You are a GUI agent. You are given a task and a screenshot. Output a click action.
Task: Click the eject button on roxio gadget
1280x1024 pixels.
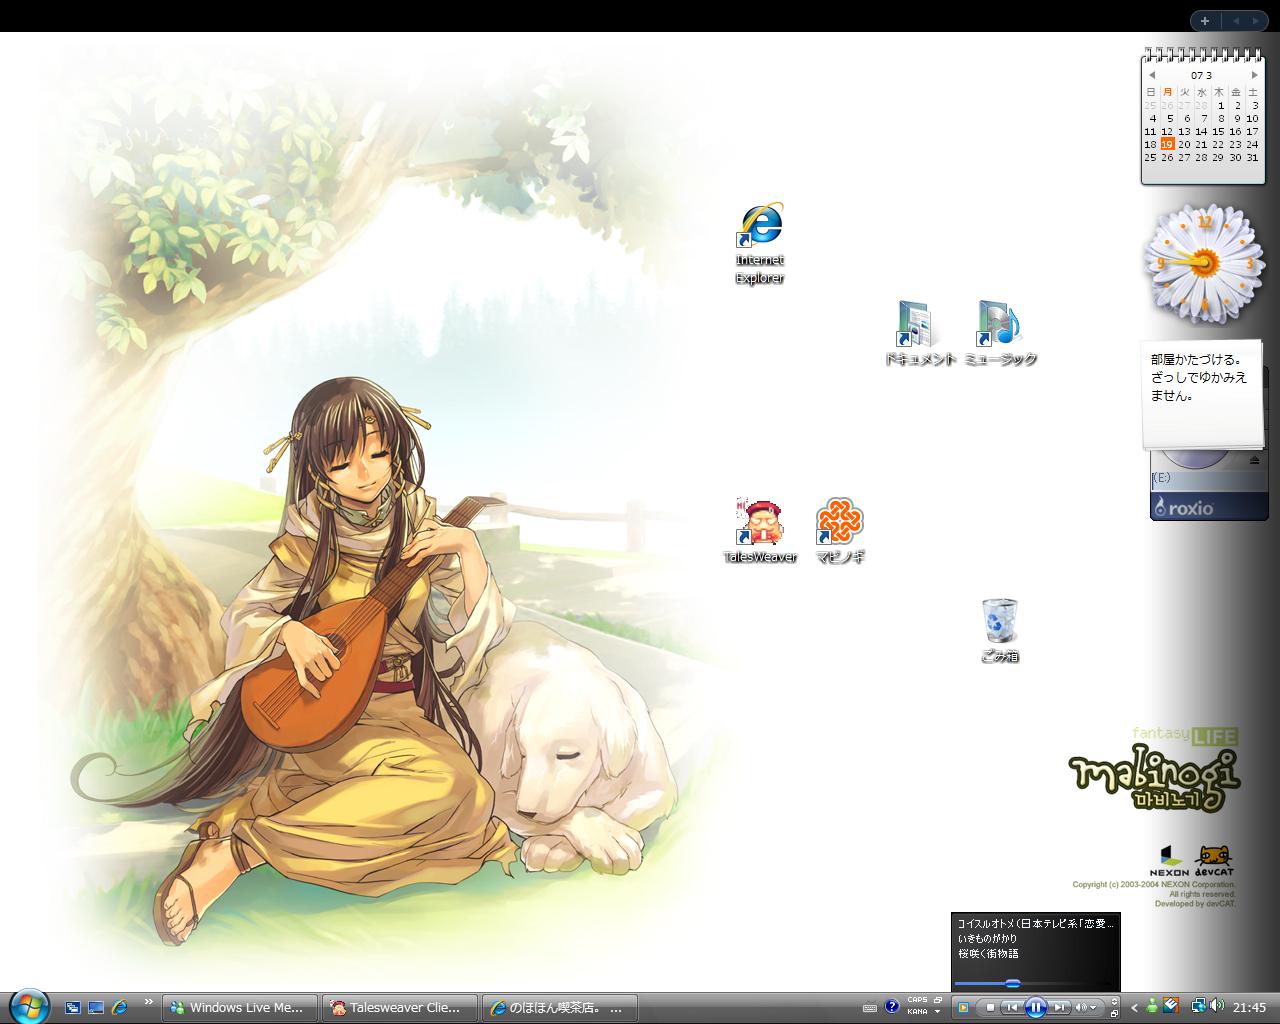point(1255,461)
